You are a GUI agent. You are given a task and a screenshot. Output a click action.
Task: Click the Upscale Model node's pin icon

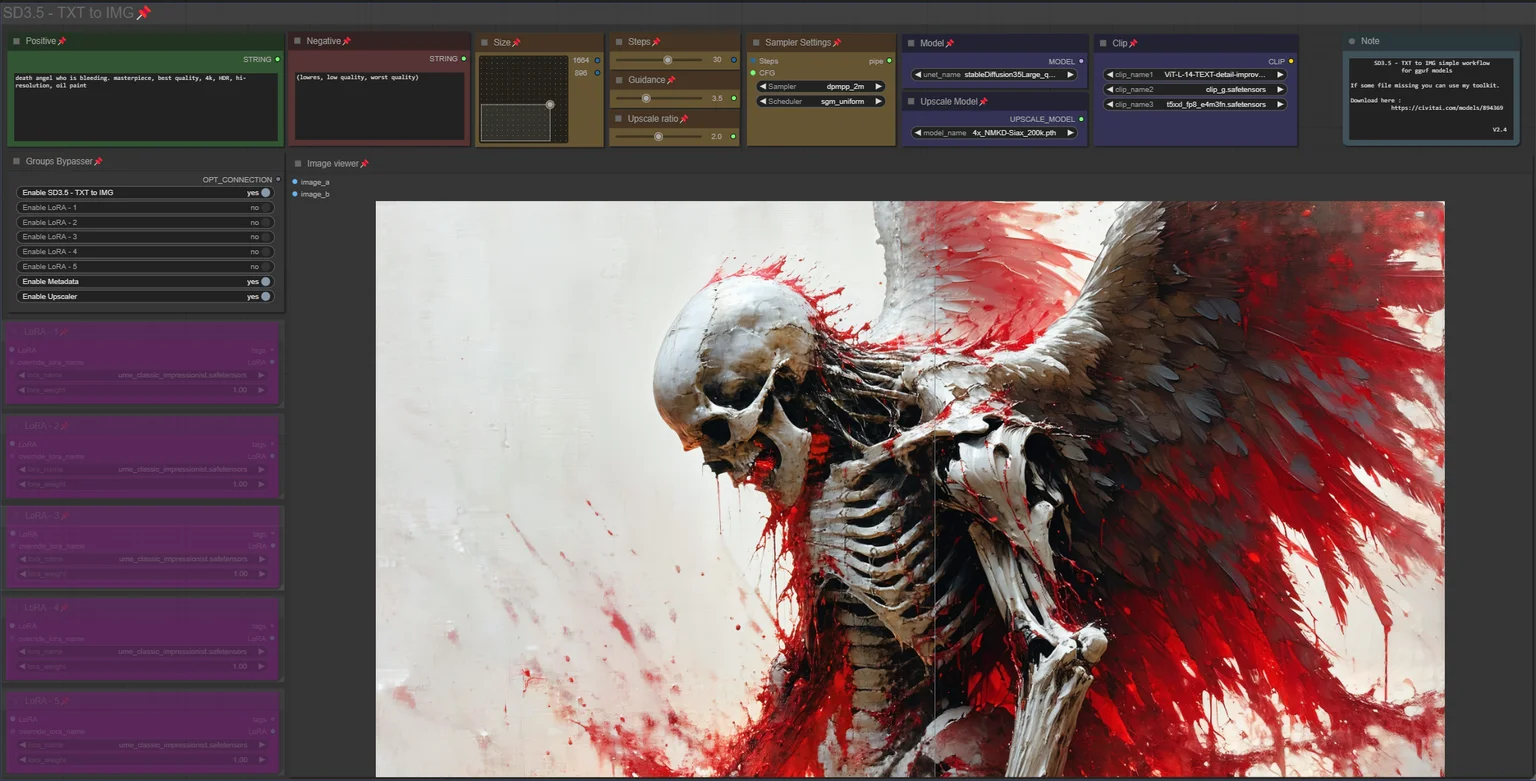point(984,102)
